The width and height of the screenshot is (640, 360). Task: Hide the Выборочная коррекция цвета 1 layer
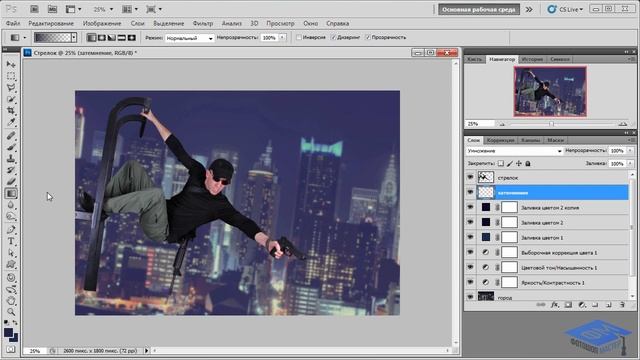(470, 252)
